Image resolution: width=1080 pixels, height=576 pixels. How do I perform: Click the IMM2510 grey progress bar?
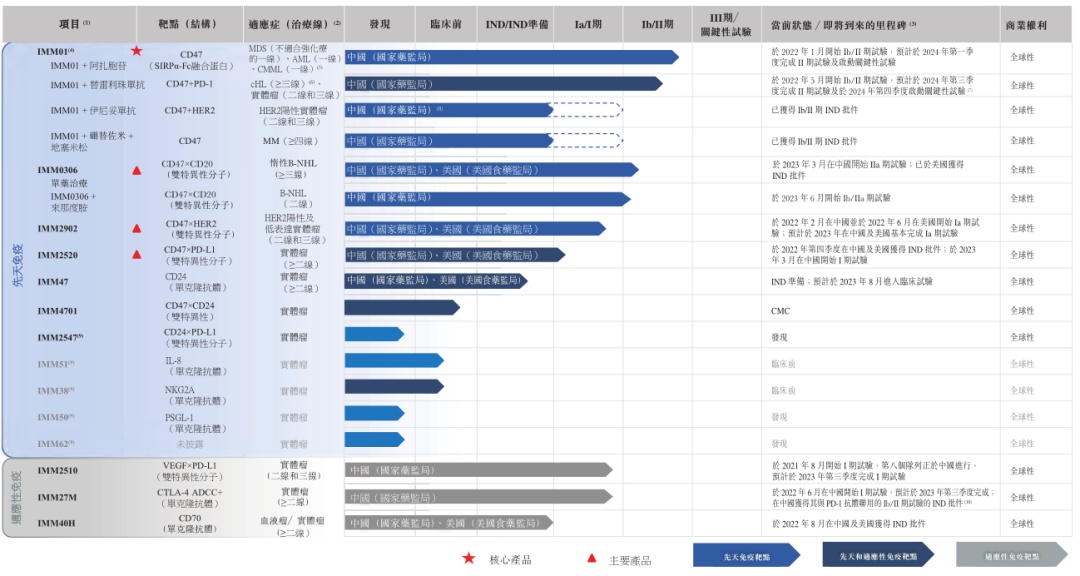coord(479,470)
